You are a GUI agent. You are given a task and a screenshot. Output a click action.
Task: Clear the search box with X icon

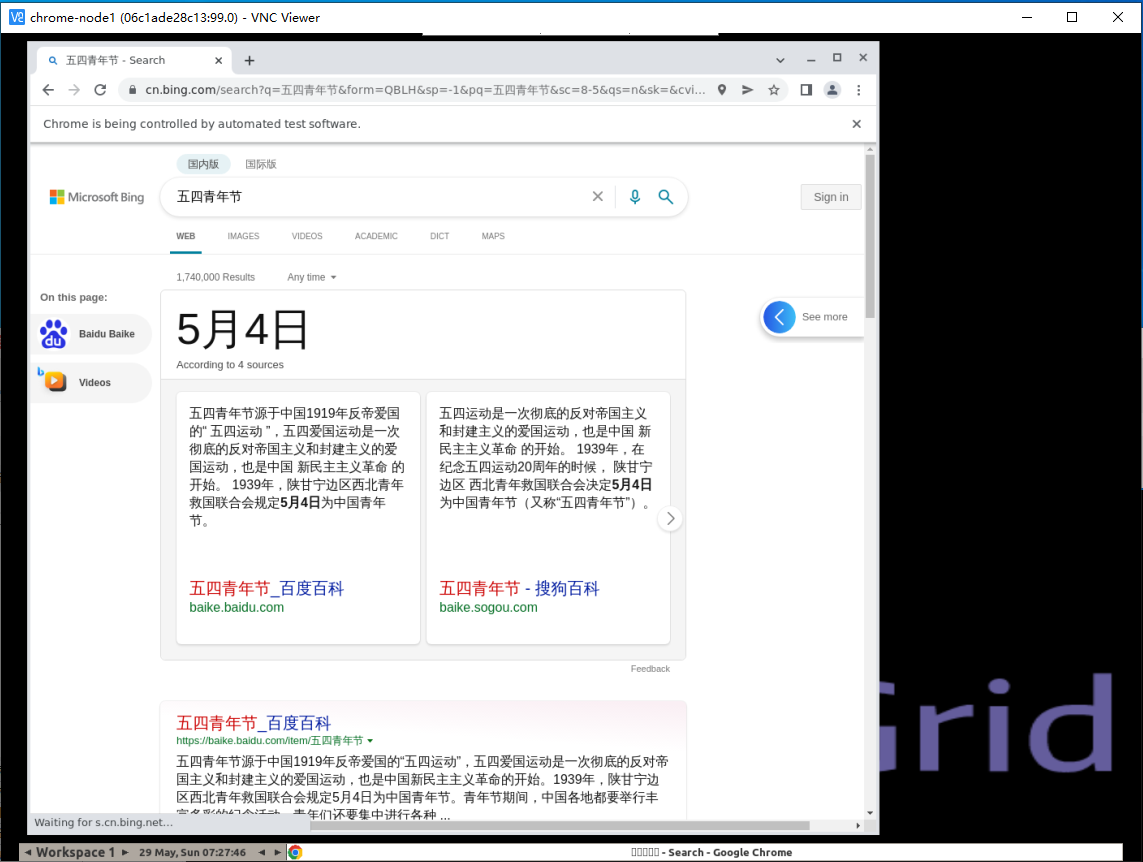[598, 197]
